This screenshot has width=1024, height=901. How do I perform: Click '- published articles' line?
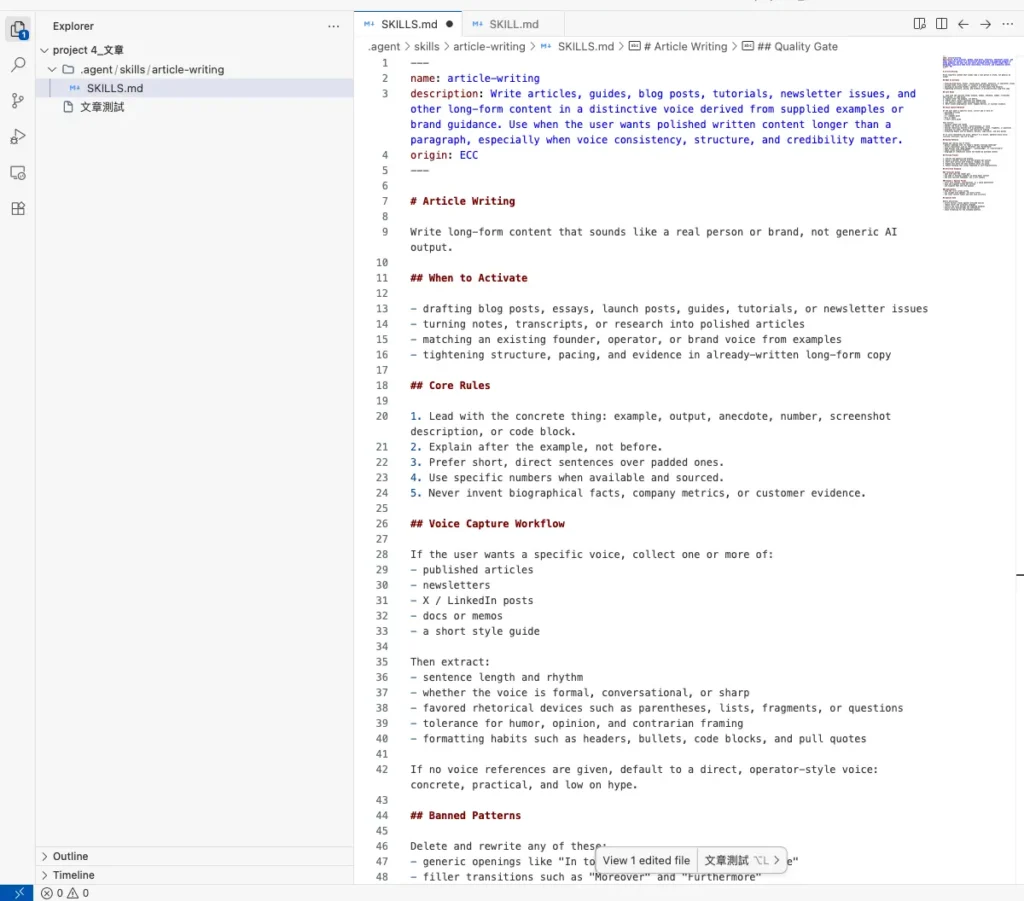[472, 570]
